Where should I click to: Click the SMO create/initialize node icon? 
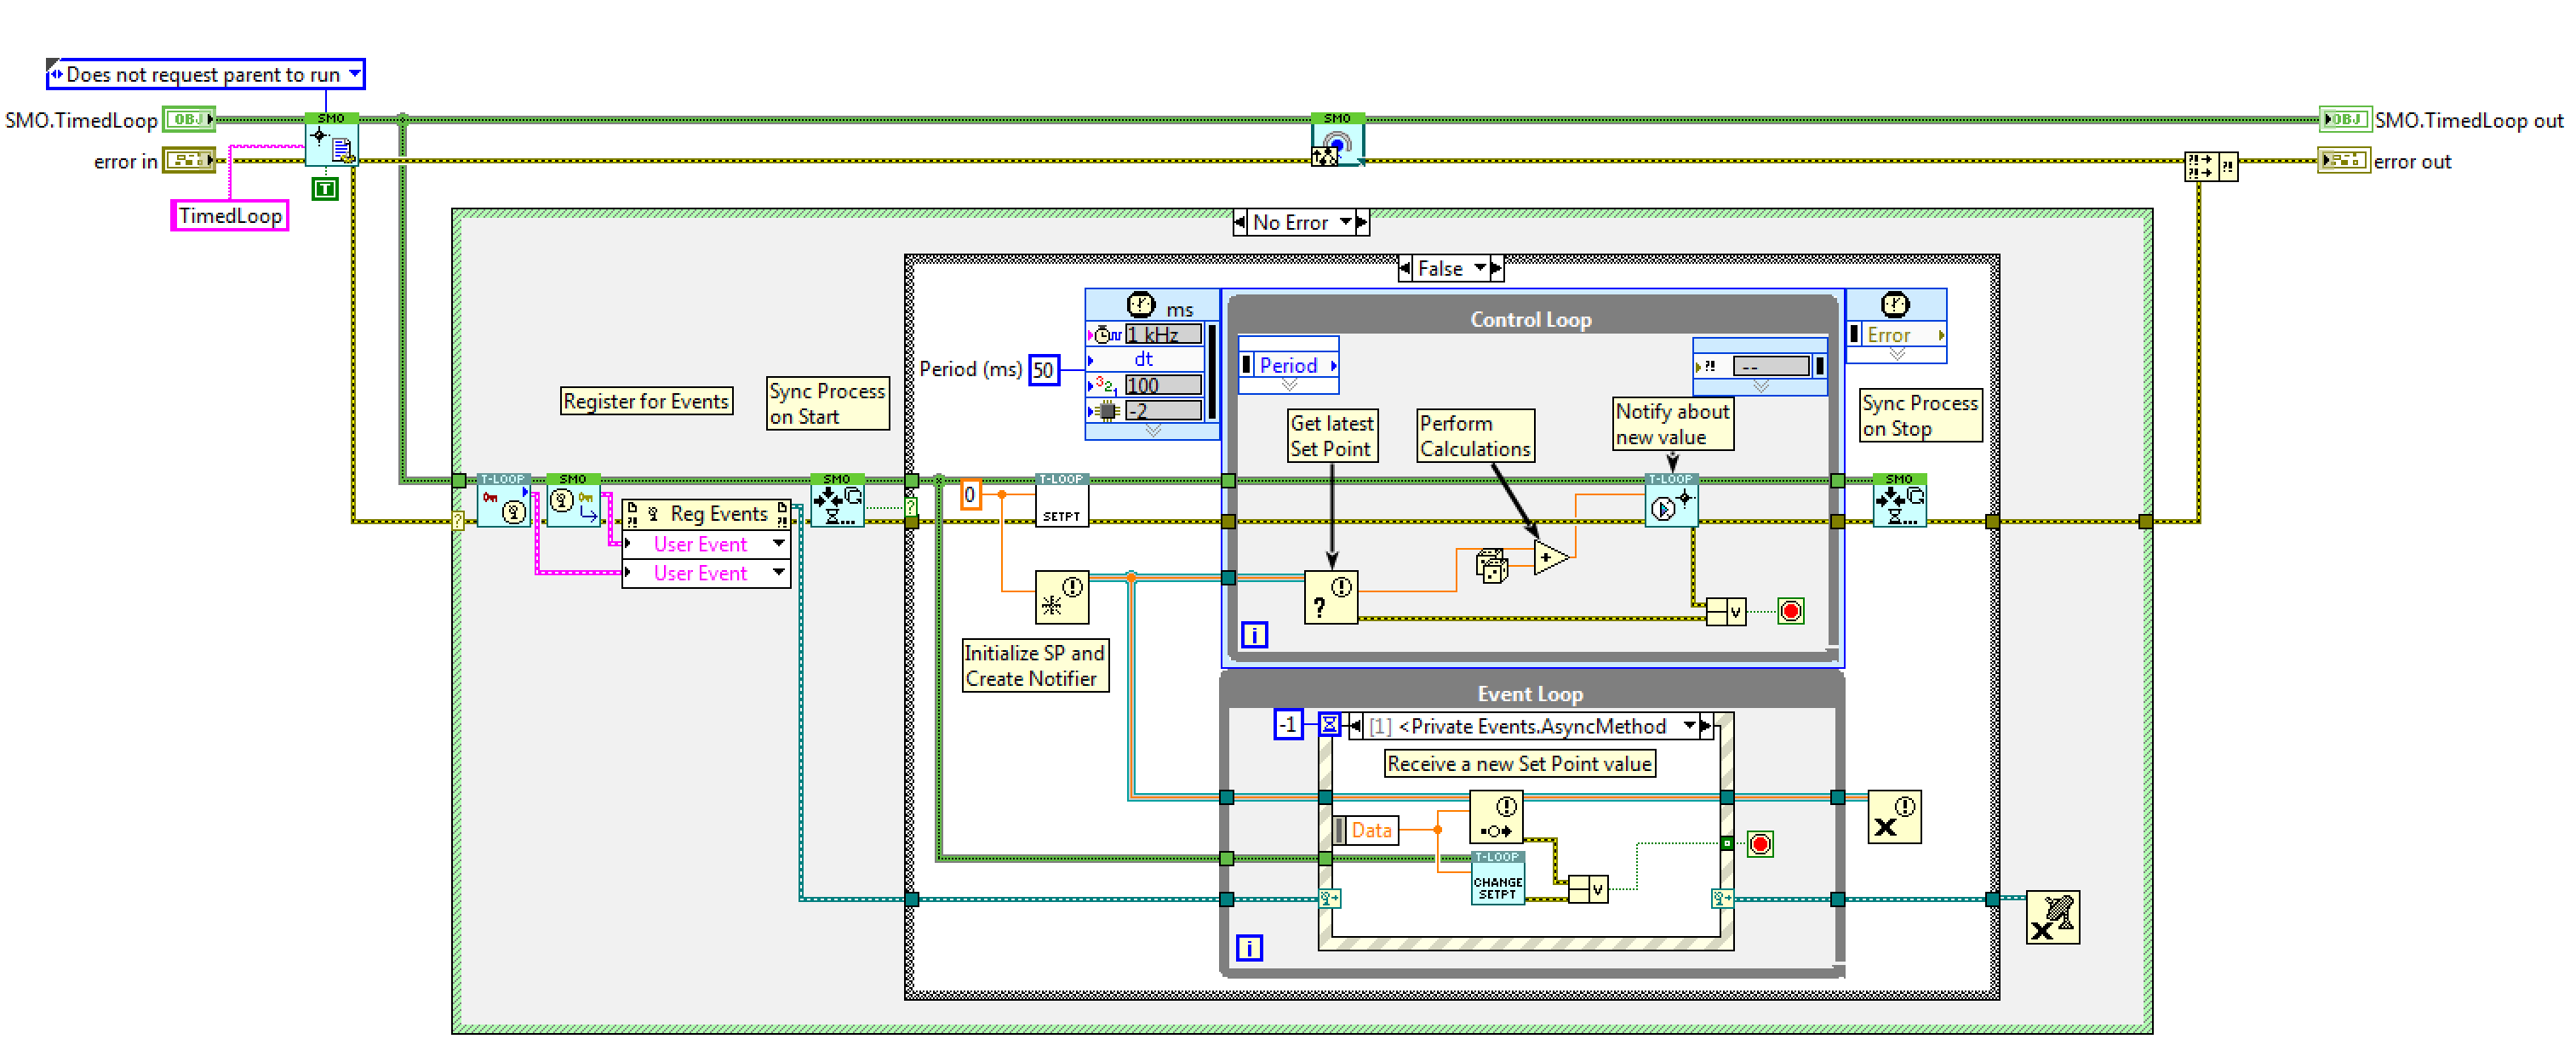(x=331, y=141)
